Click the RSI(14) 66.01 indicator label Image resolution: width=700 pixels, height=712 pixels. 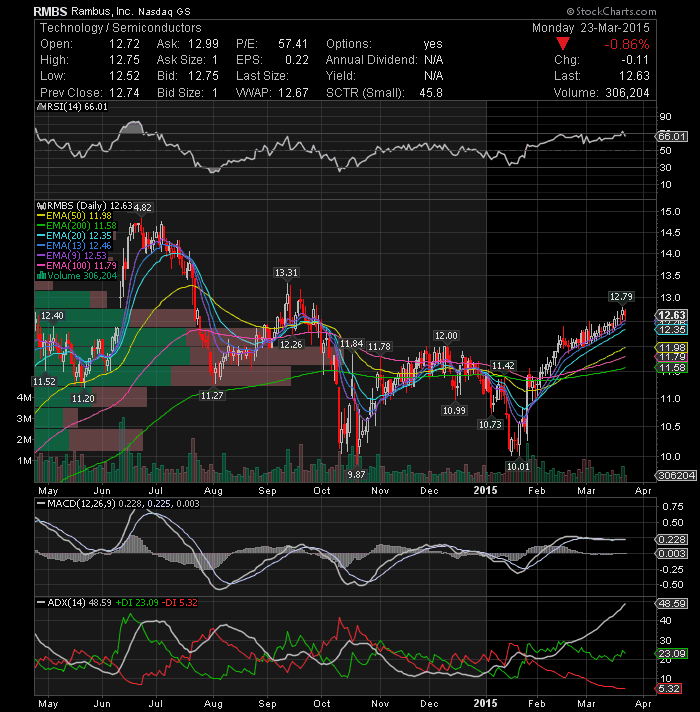click(x=73, y=107)
